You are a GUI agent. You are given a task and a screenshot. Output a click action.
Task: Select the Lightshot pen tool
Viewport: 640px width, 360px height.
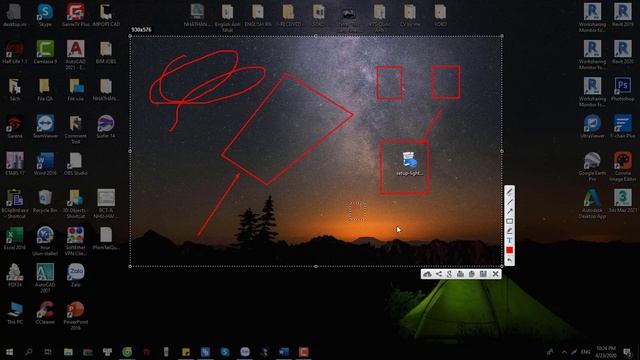509,191
